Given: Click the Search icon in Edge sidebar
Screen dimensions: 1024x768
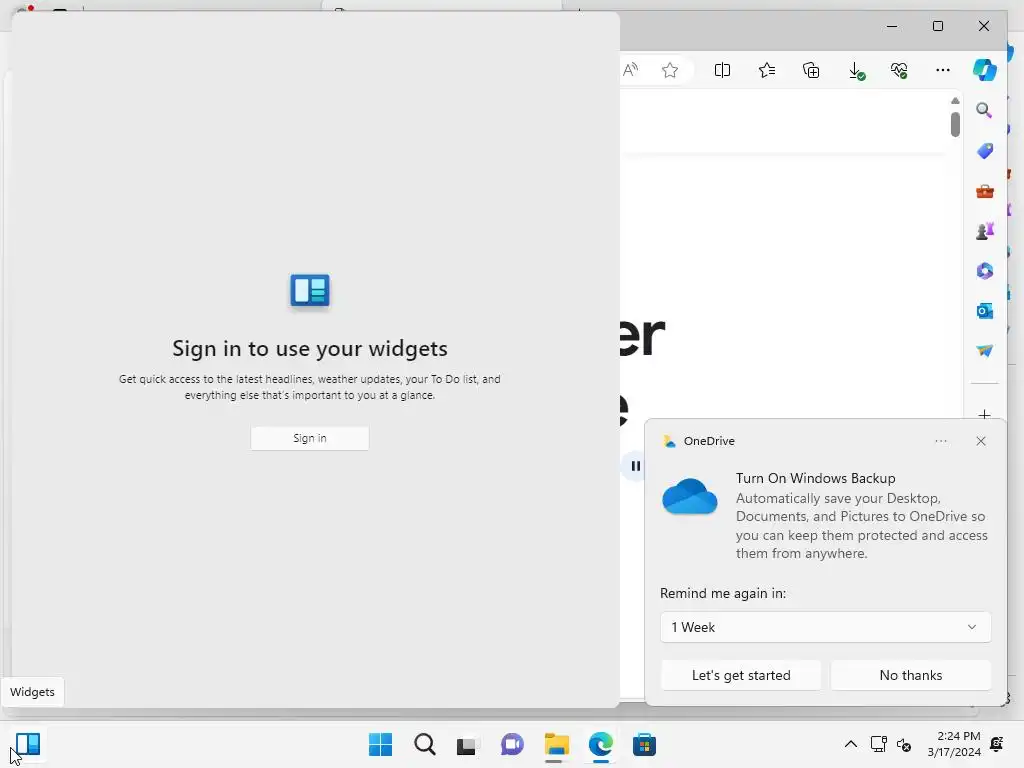Looking at the screenshot, I should pos(984,110).
